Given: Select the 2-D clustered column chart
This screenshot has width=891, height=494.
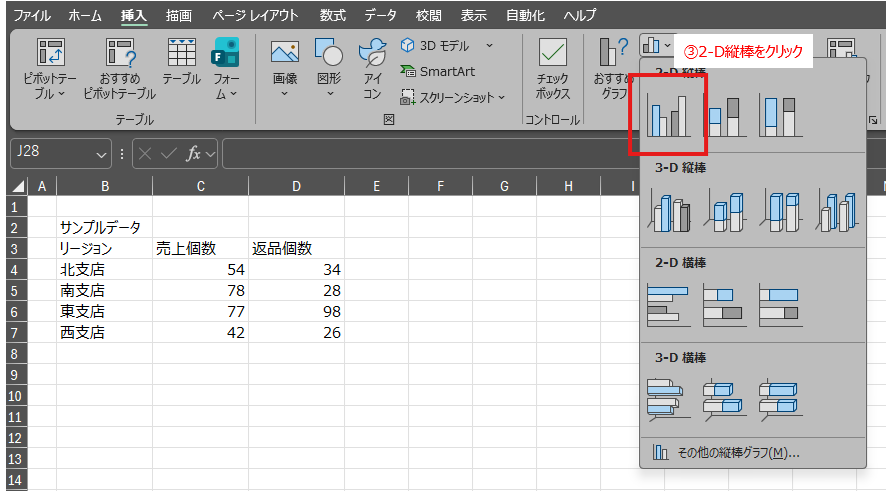Looking at the screenshot, I should [x=667, y=114].
